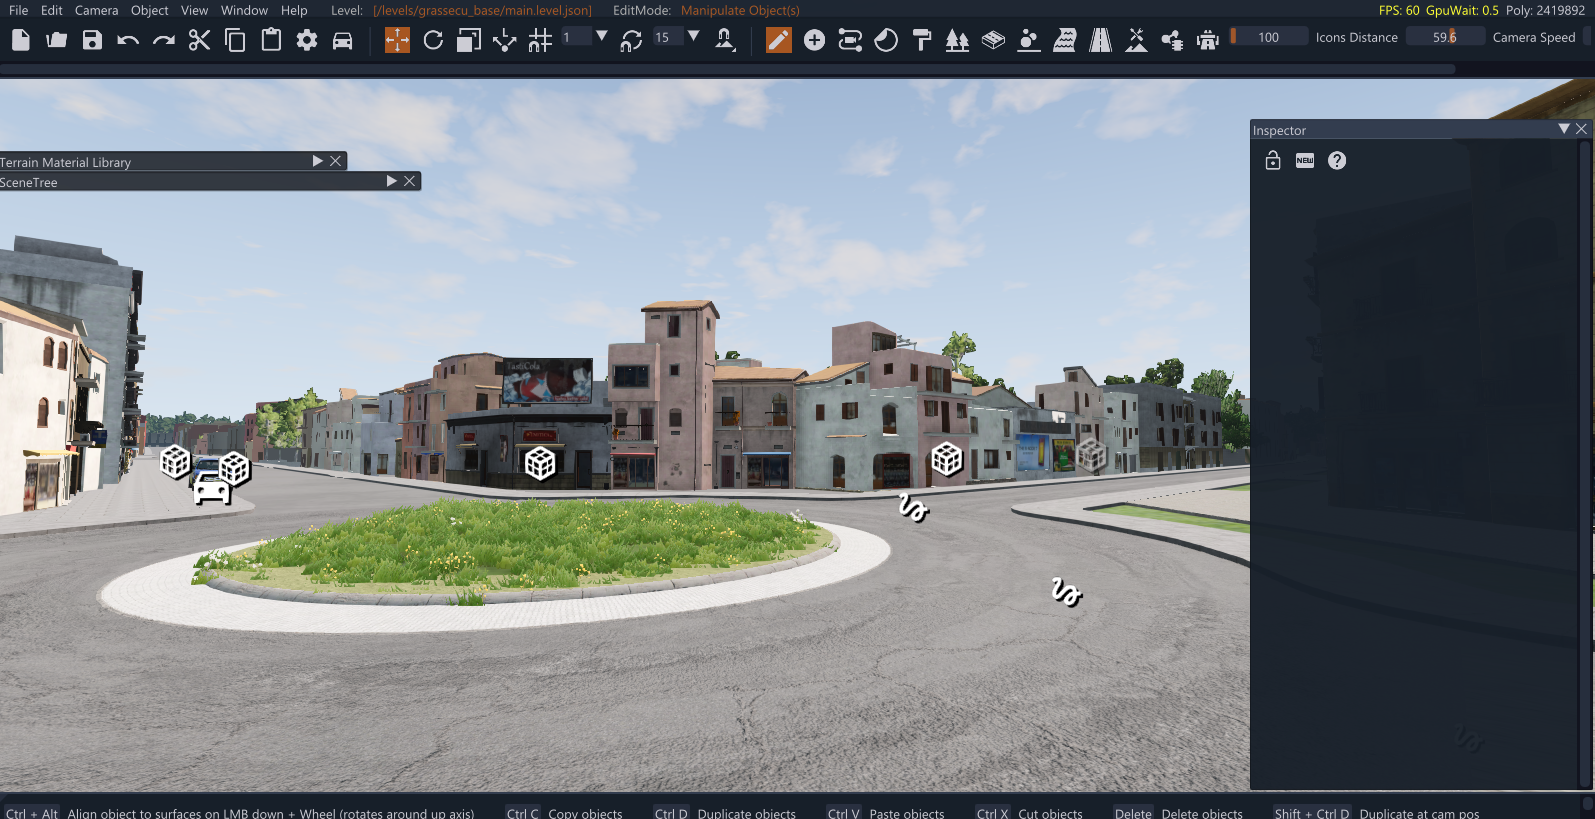Click the wavy sheet tool icon
This screenshot has width=1595, height=819.
tap(1065, 40)
